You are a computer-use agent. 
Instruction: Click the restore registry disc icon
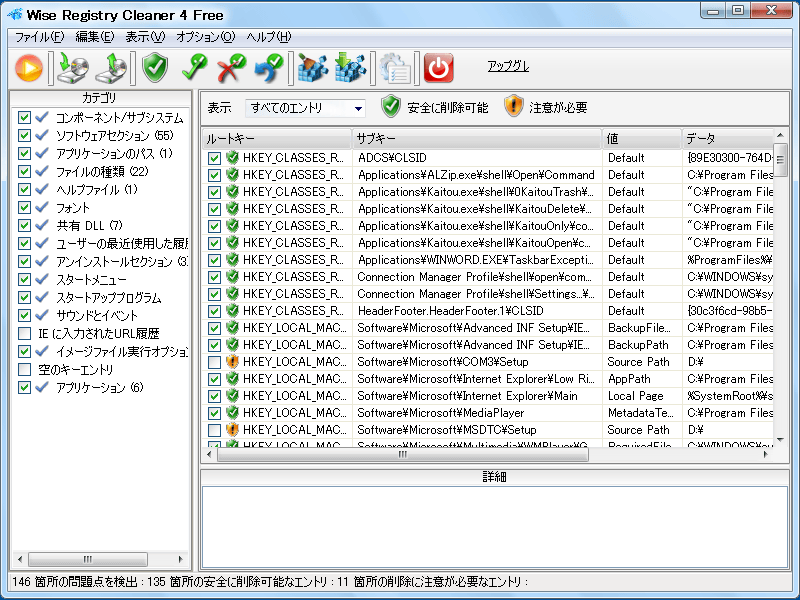pos(111,67)
